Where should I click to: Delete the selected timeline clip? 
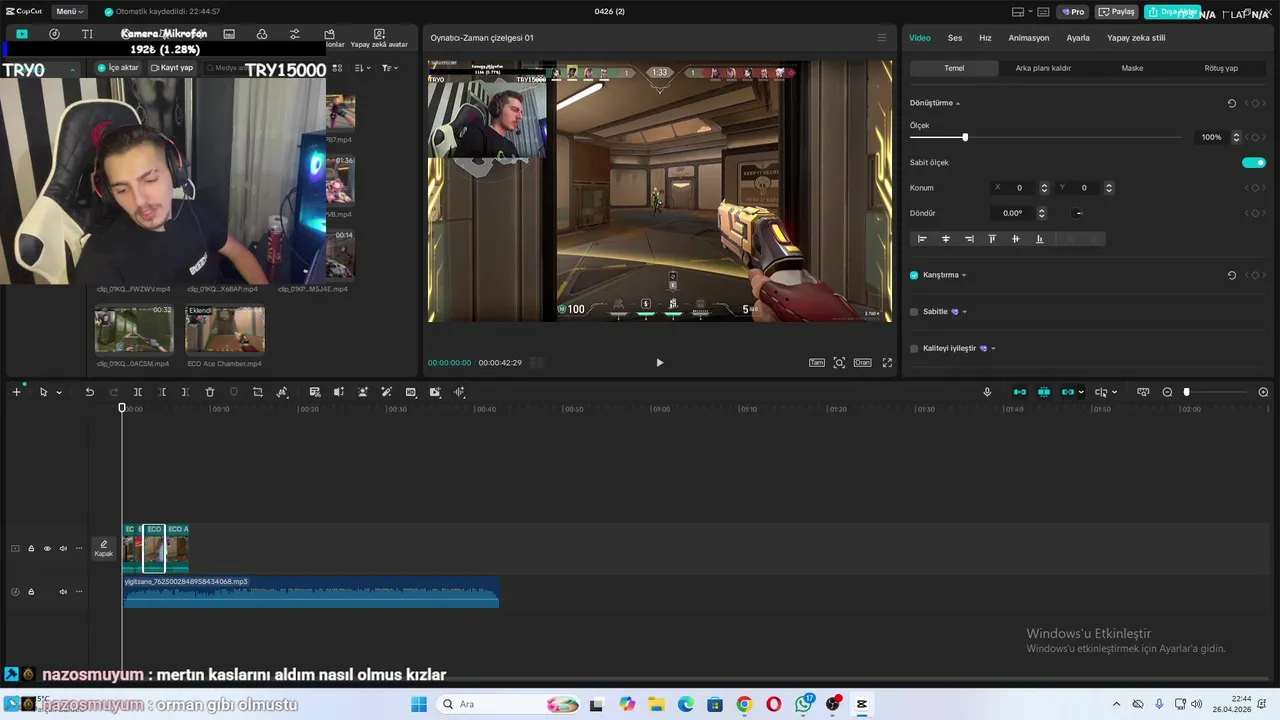210,392
